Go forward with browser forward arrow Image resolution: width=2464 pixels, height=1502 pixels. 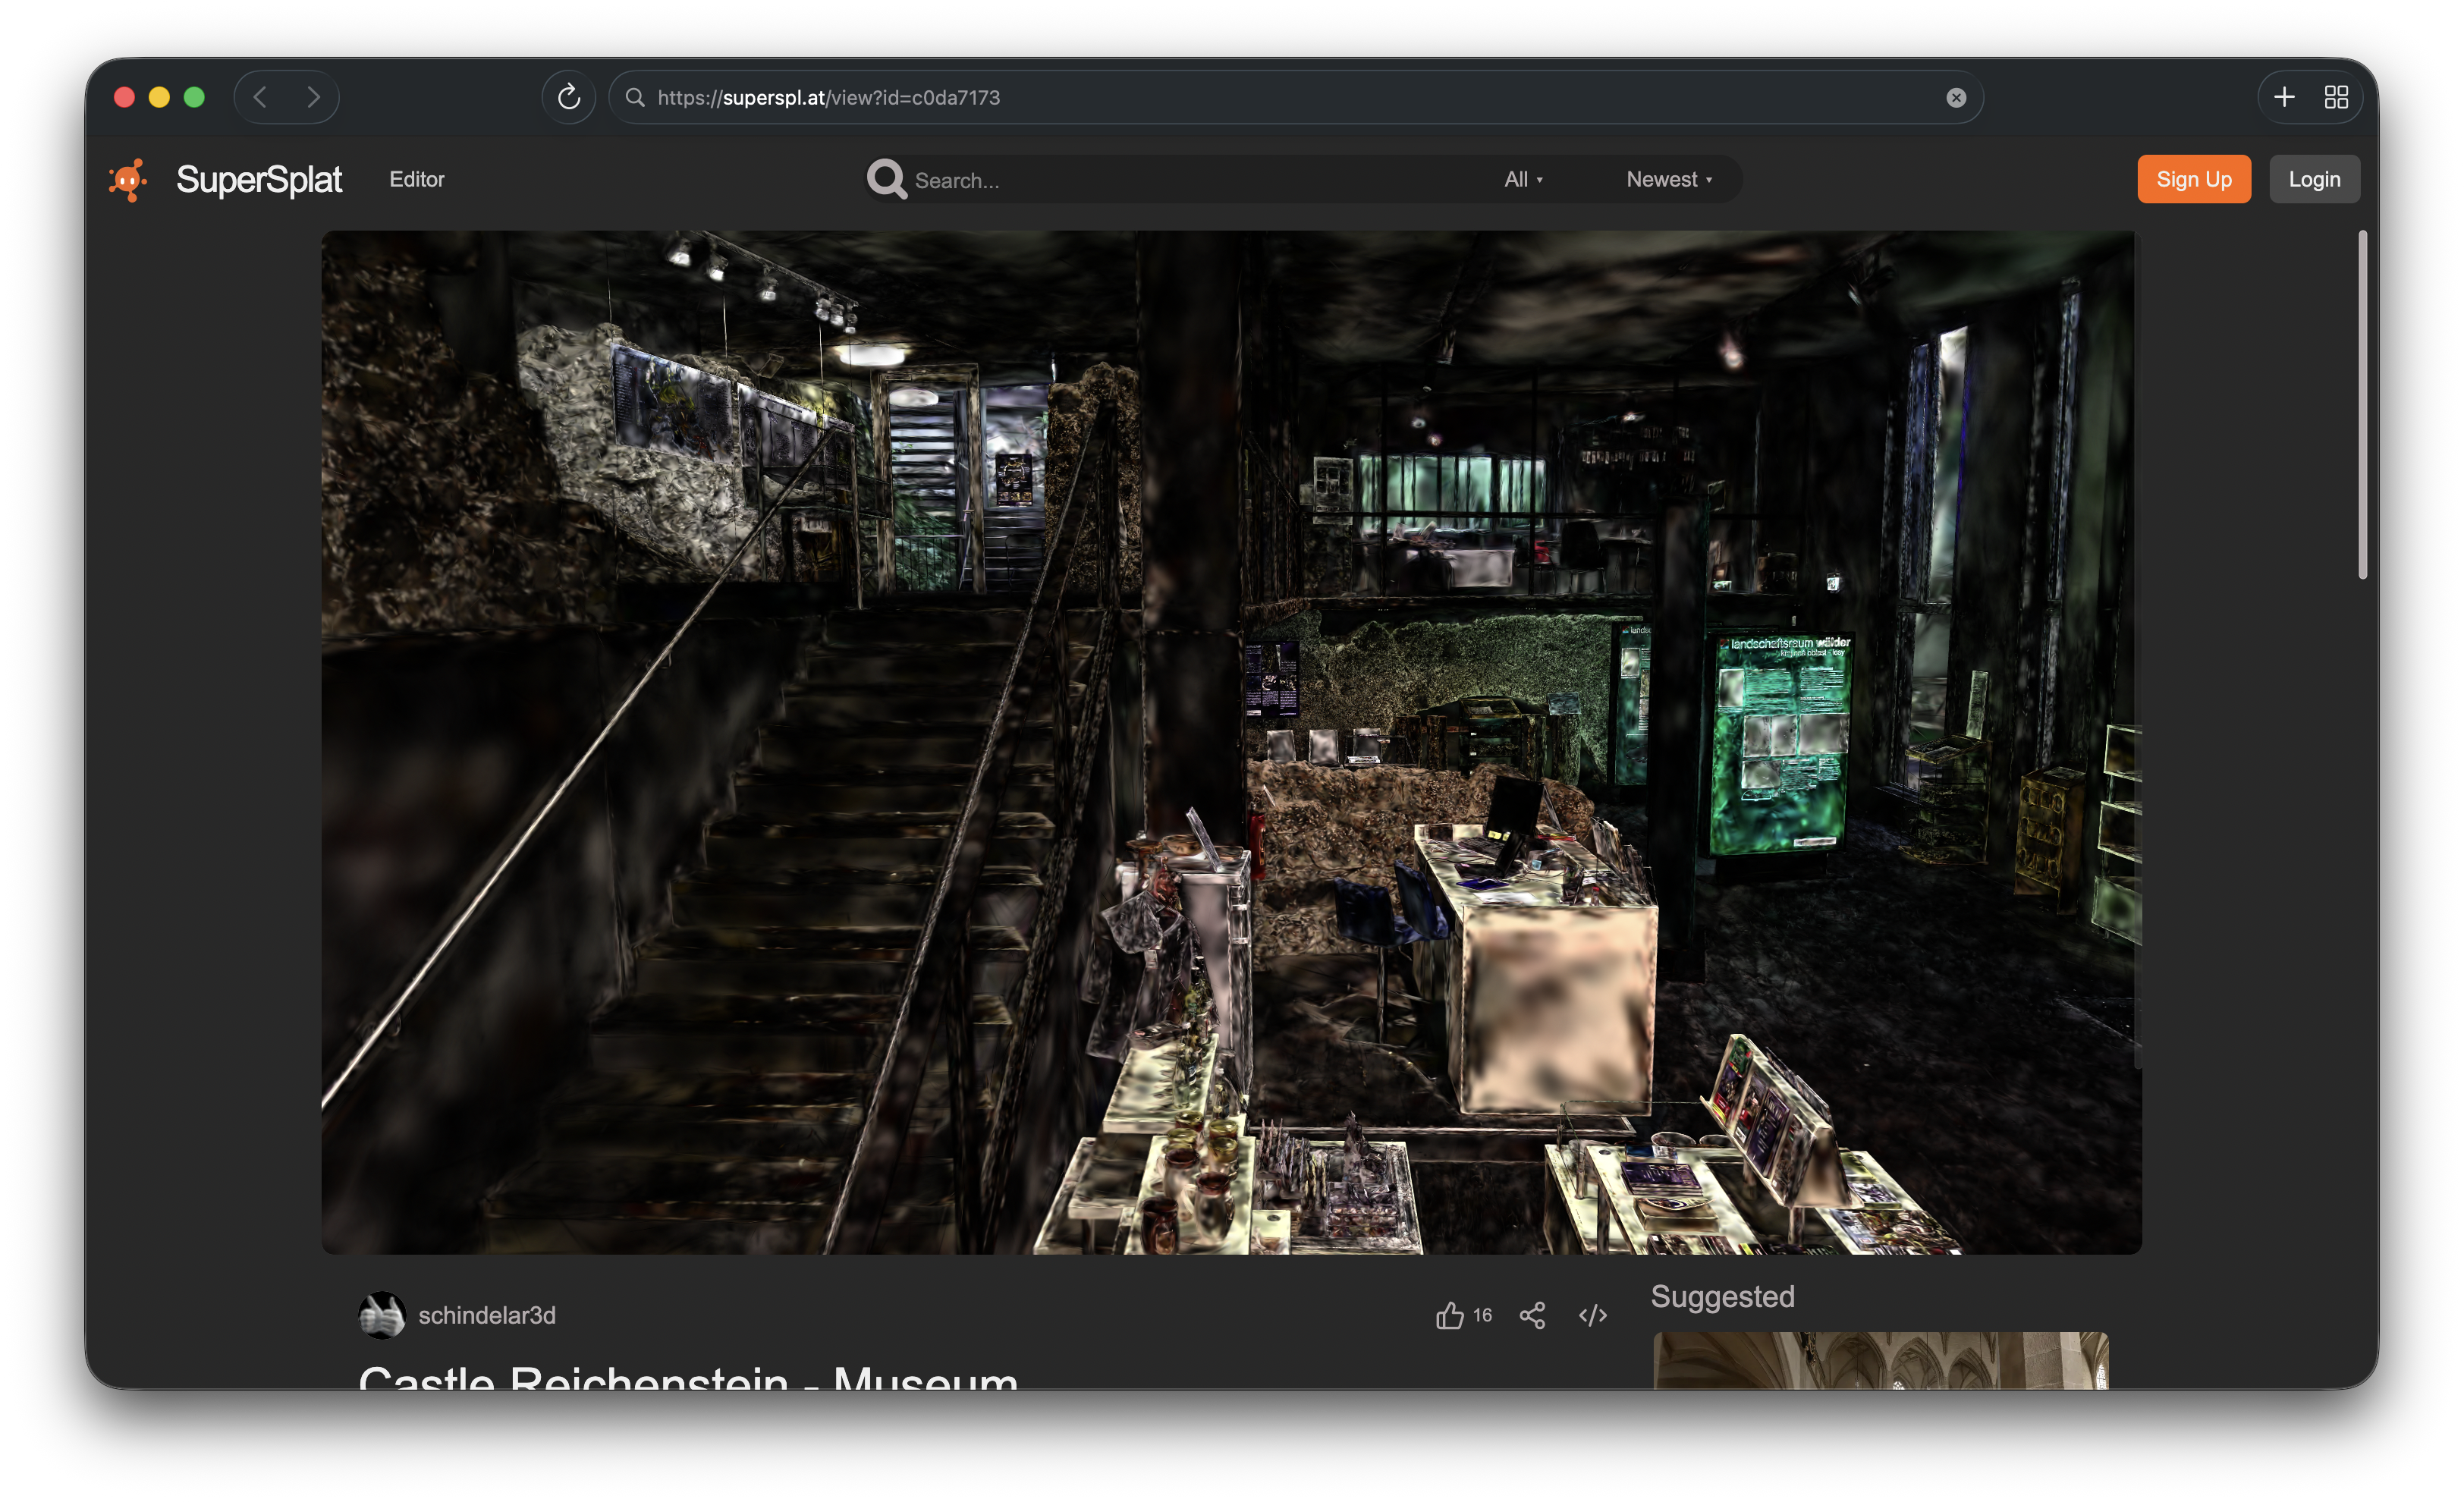point(314,97)
